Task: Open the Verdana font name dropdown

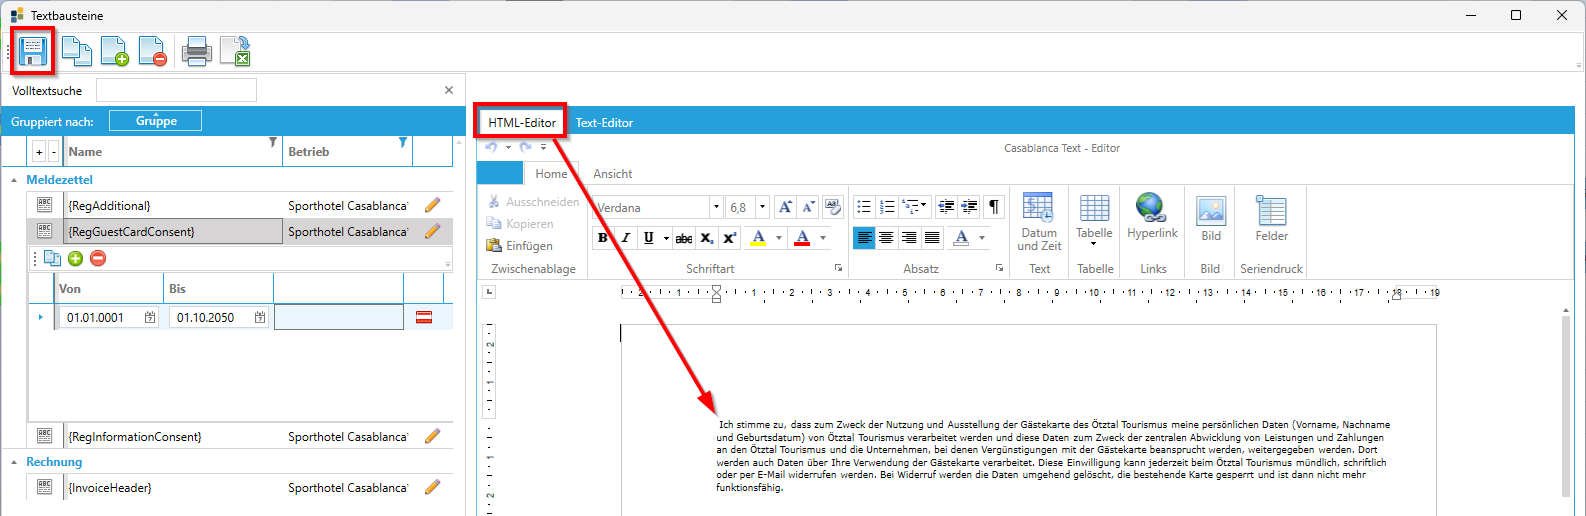Action: pyautogui.click(x=716, y=207)
